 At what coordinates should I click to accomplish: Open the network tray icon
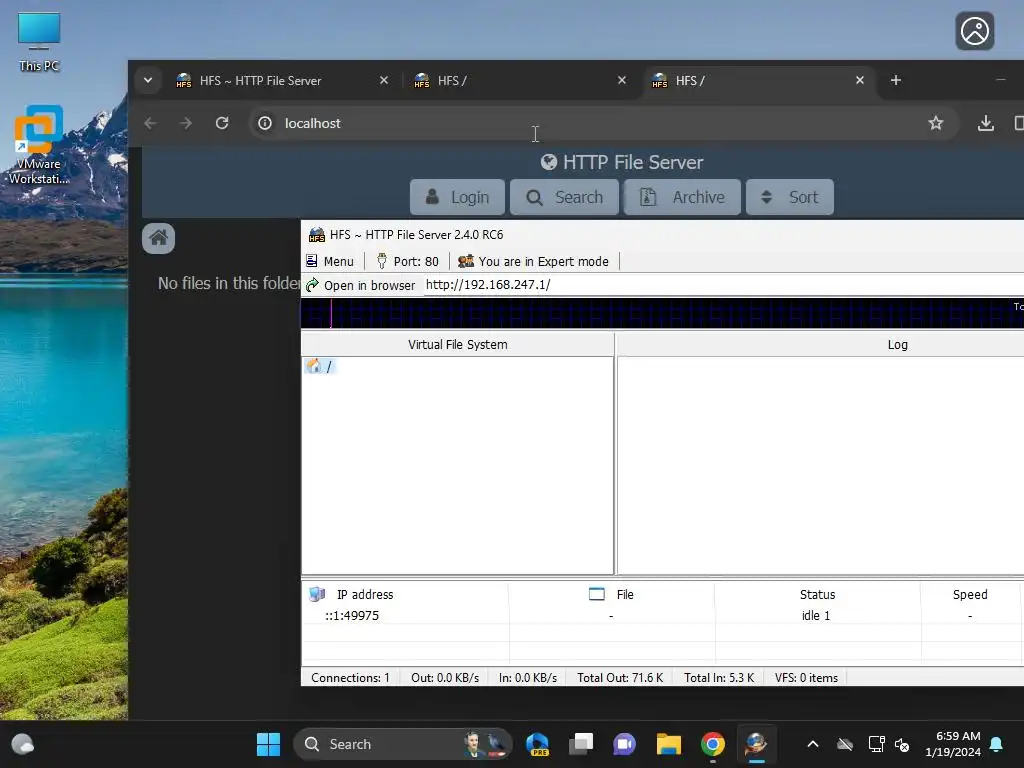pos(876,744)
